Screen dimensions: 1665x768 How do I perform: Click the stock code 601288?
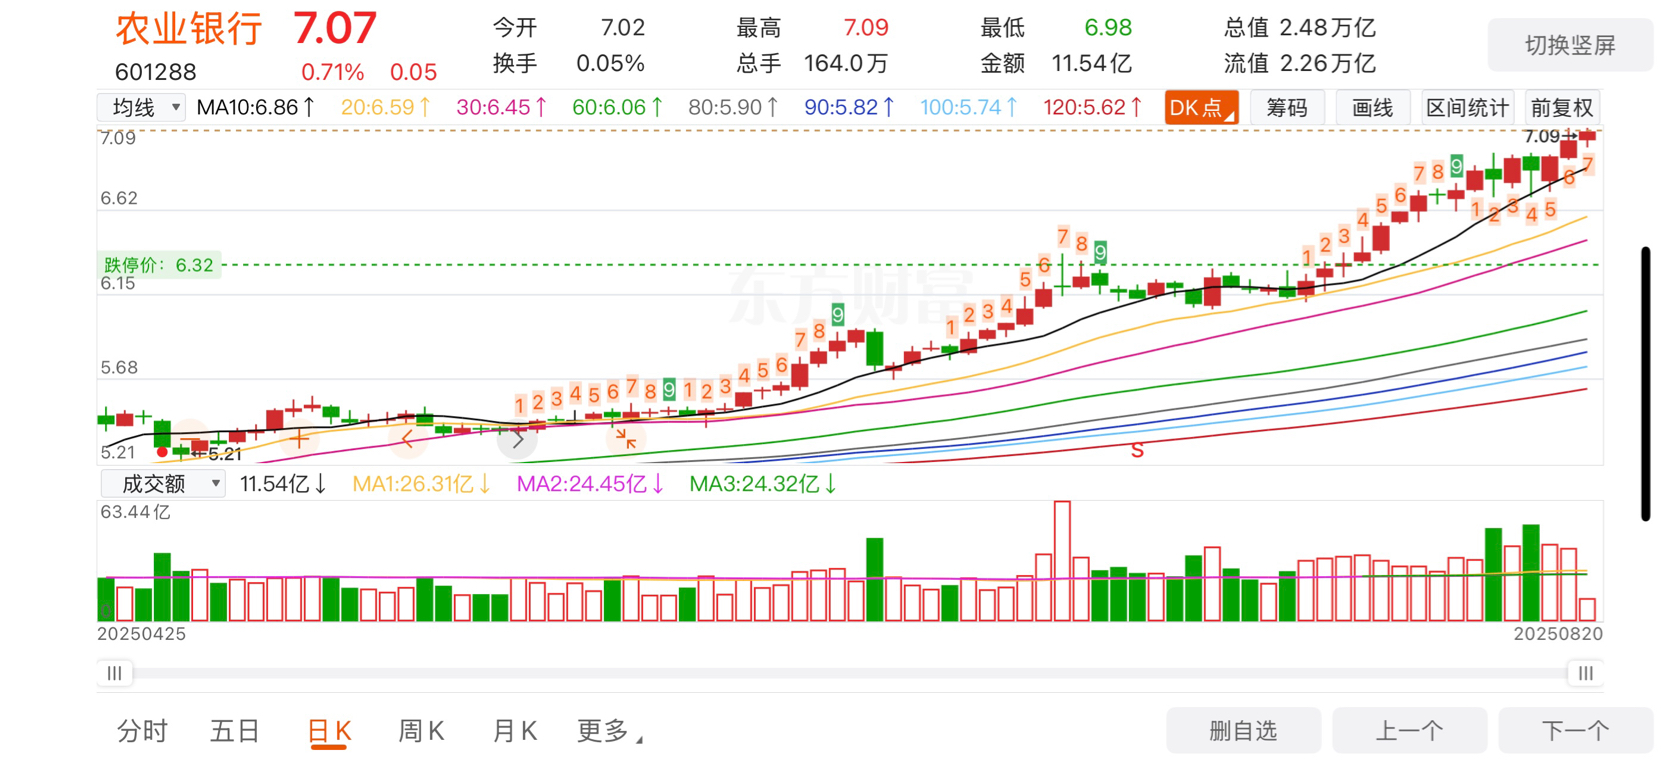156,72
